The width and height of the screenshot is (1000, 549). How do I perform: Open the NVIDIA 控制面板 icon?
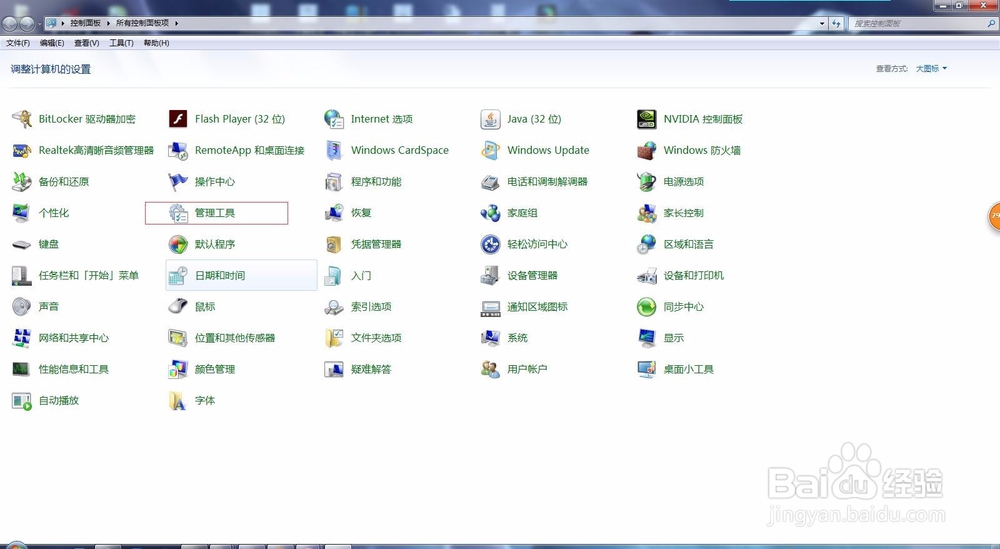647,119
